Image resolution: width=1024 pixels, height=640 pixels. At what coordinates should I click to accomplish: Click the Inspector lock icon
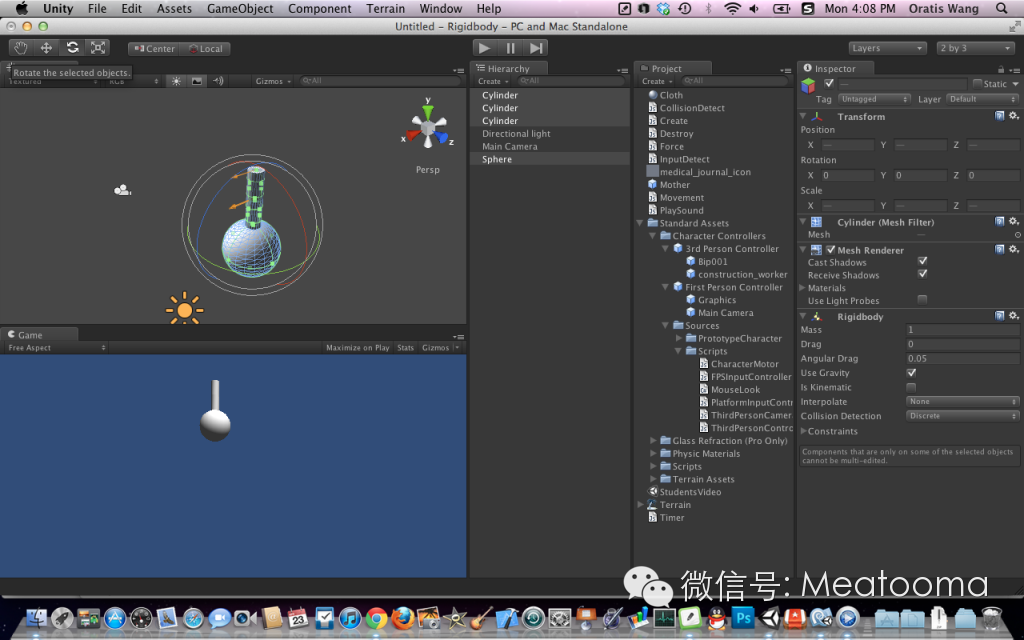(x=1000, y=69)
